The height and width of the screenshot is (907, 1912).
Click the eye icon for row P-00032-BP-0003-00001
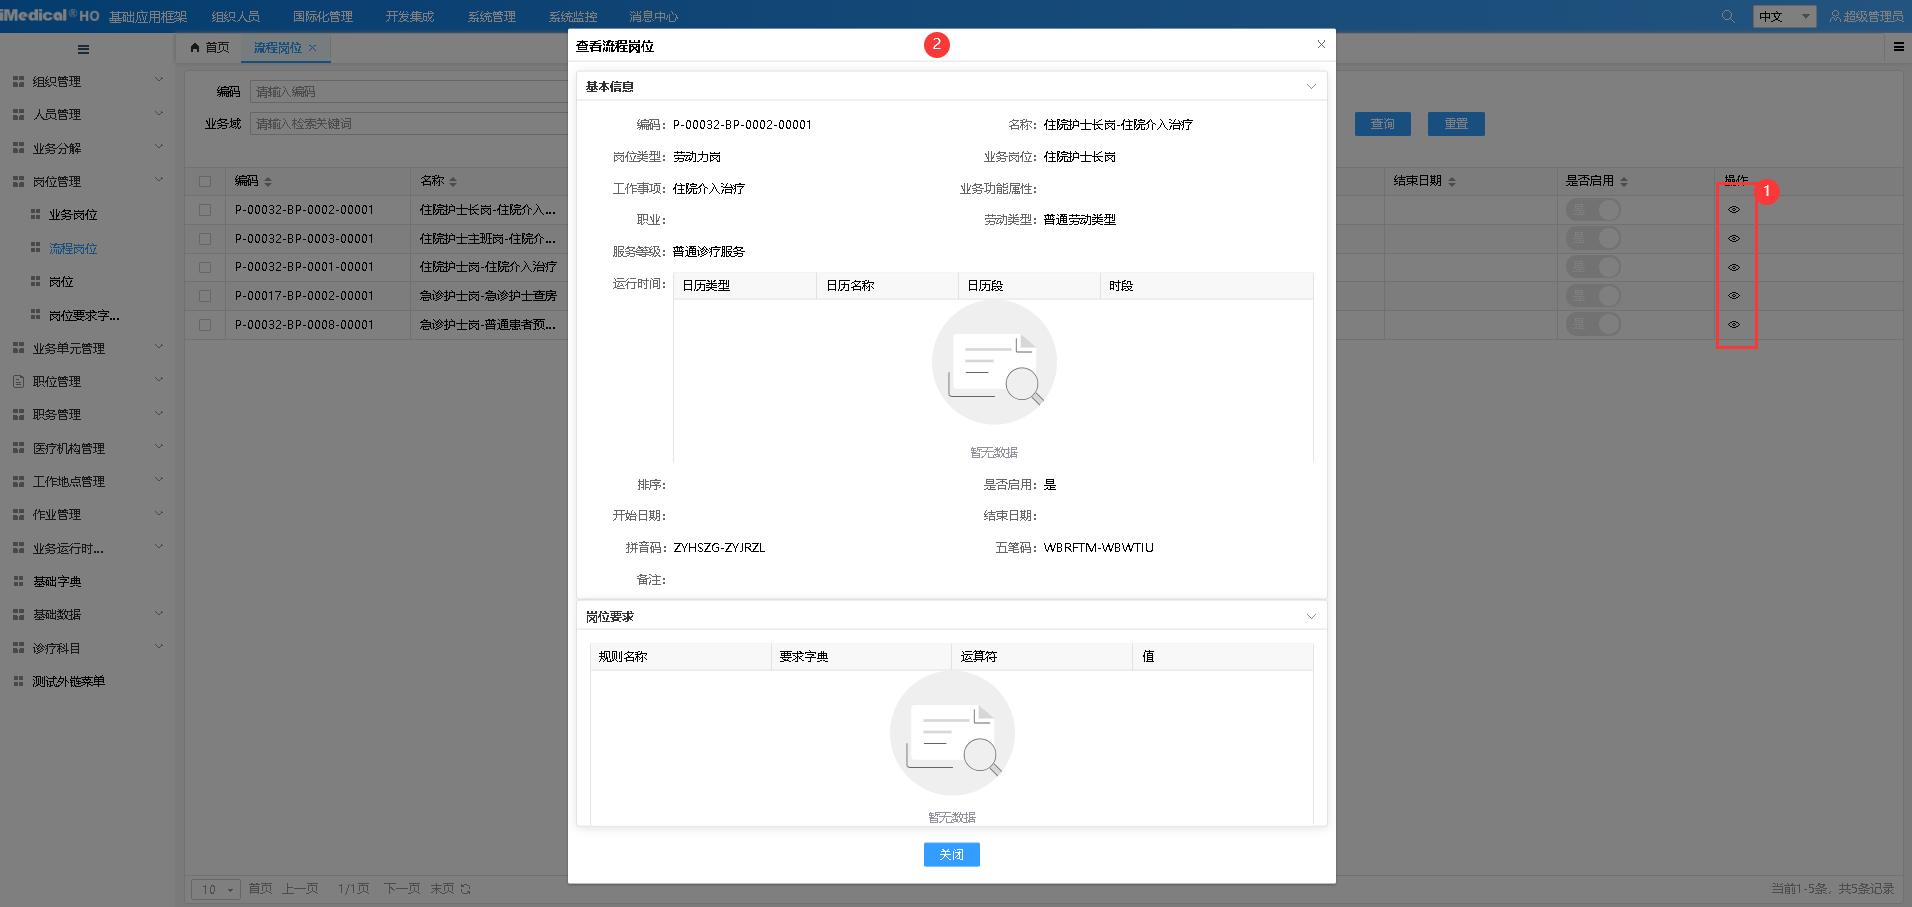pos(1734,239)
